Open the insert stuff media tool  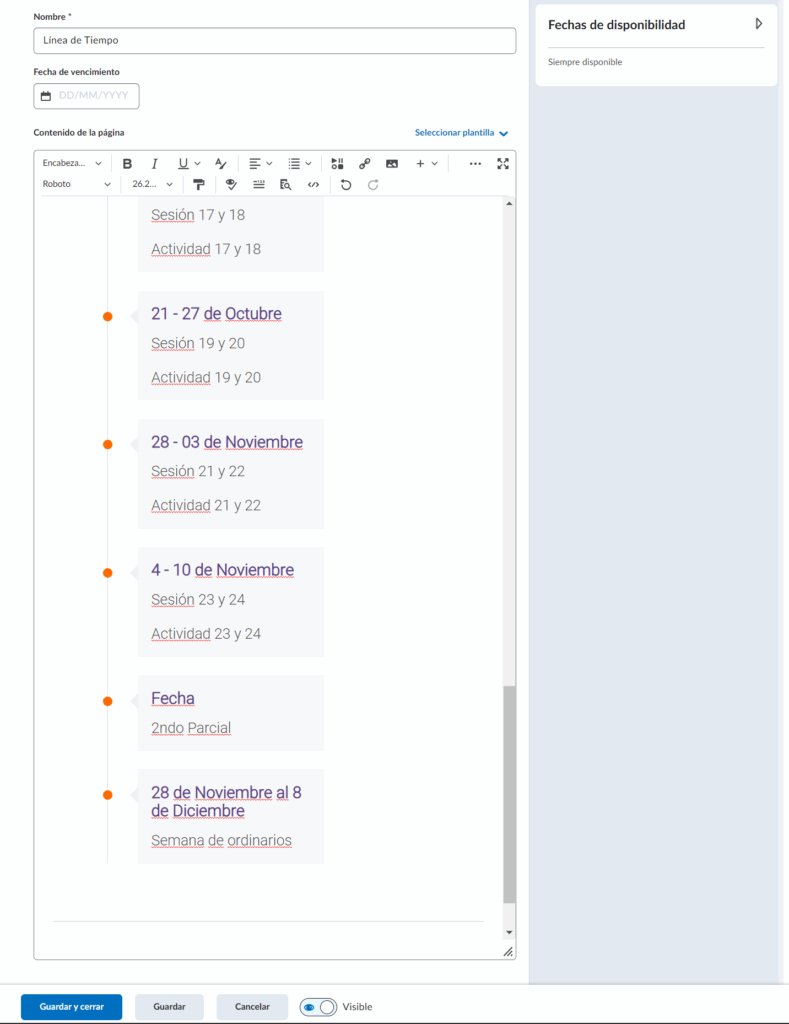[337, 163]
